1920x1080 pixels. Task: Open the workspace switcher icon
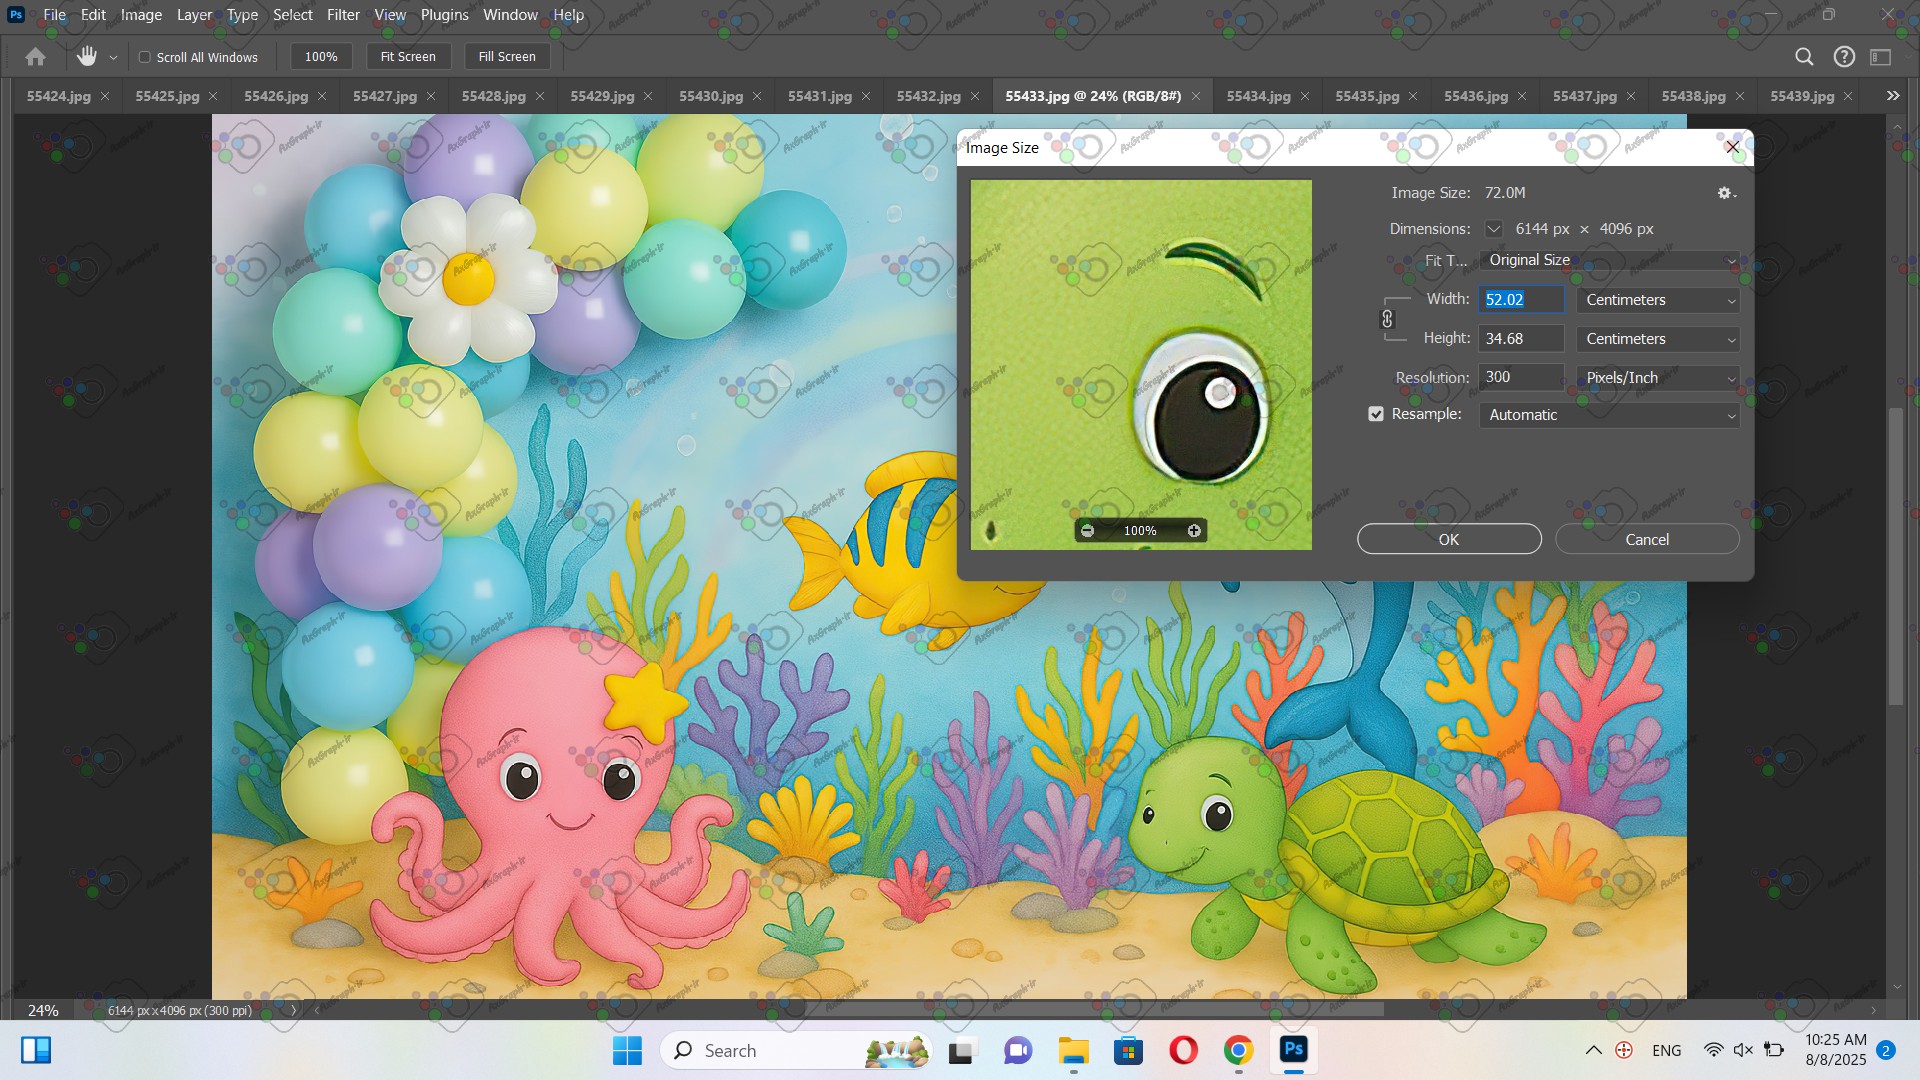tap(1881, 57)
